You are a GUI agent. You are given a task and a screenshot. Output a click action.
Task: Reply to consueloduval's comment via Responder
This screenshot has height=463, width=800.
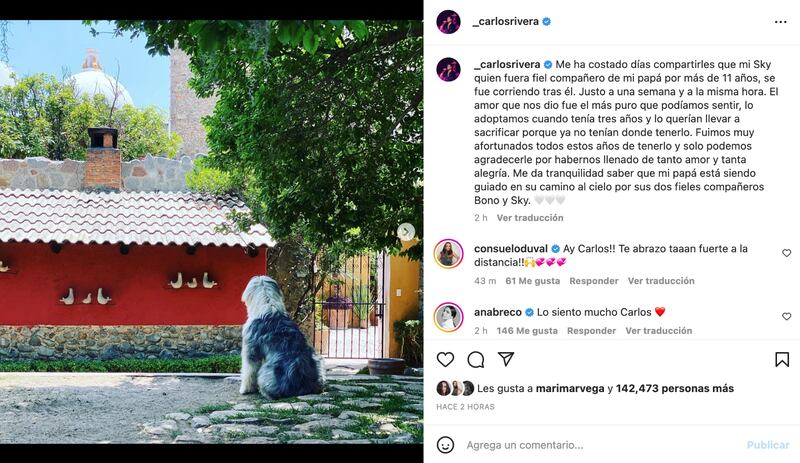[594, 281]
